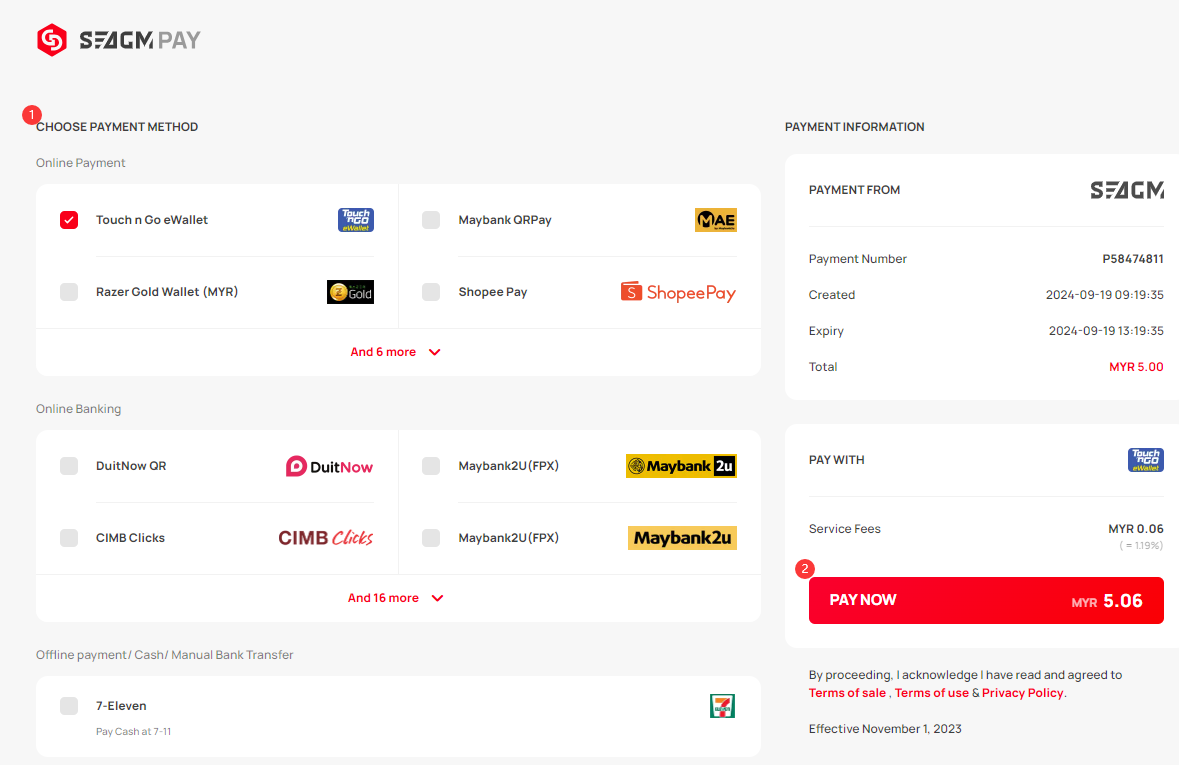The height and width of the screenshot is (765, 1179).
Task: Click the DuitNow QR label
Action: click(x=131, y=466)
